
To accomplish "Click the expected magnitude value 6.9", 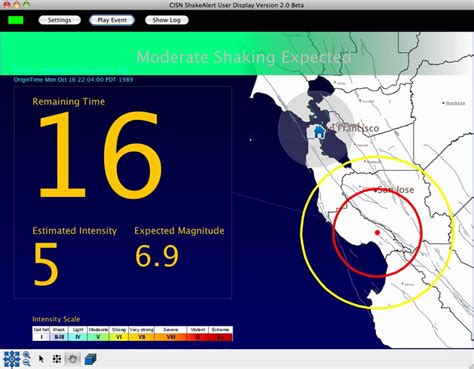I will point(157,256).
